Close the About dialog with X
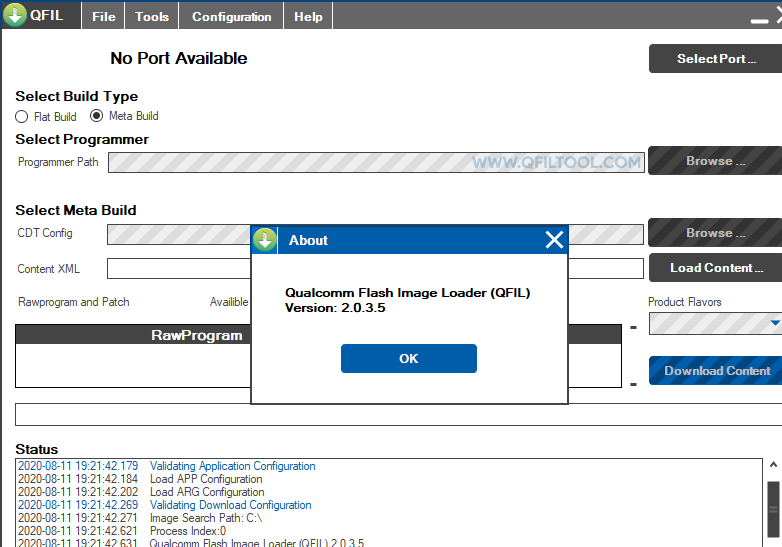 (554, 240)
